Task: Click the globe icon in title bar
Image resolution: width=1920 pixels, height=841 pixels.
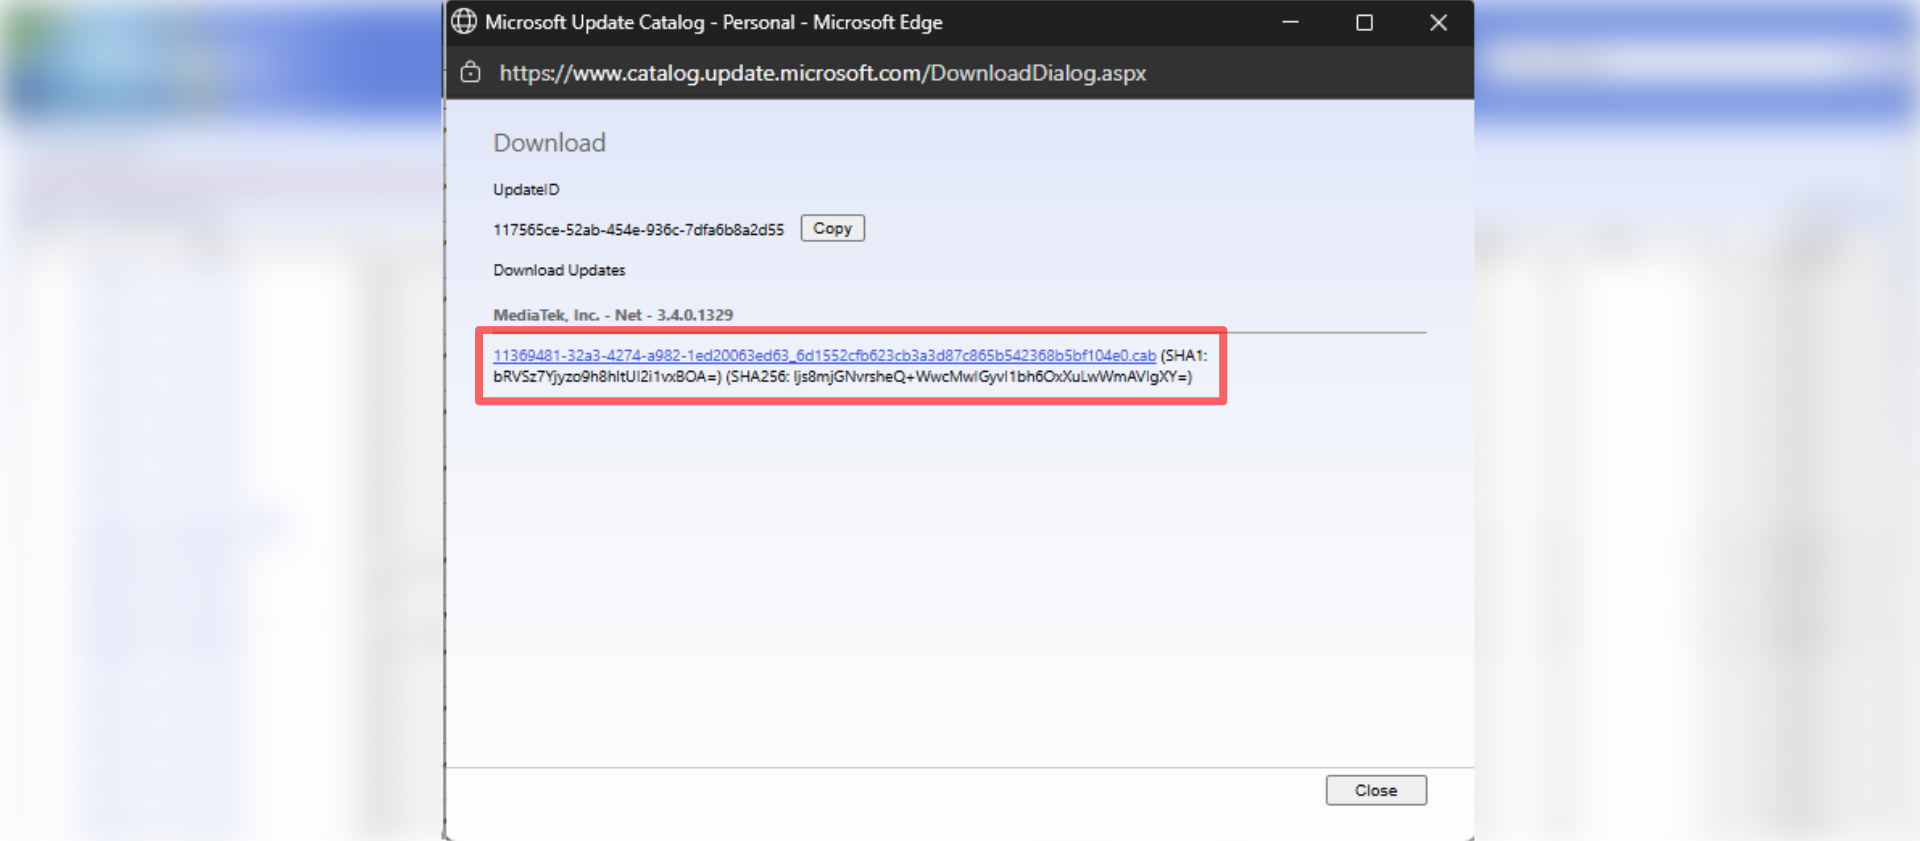Action: 464,22
